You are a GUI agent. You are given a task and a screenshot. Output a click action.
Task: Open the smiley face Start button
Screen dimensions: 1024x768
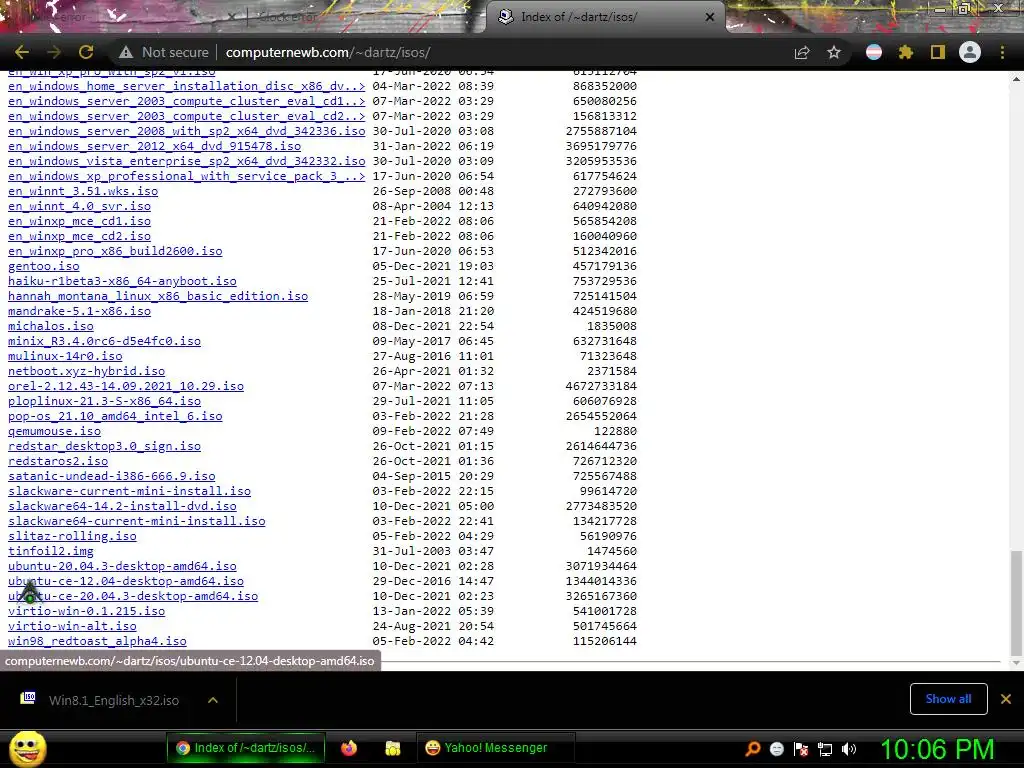(27, 748)
